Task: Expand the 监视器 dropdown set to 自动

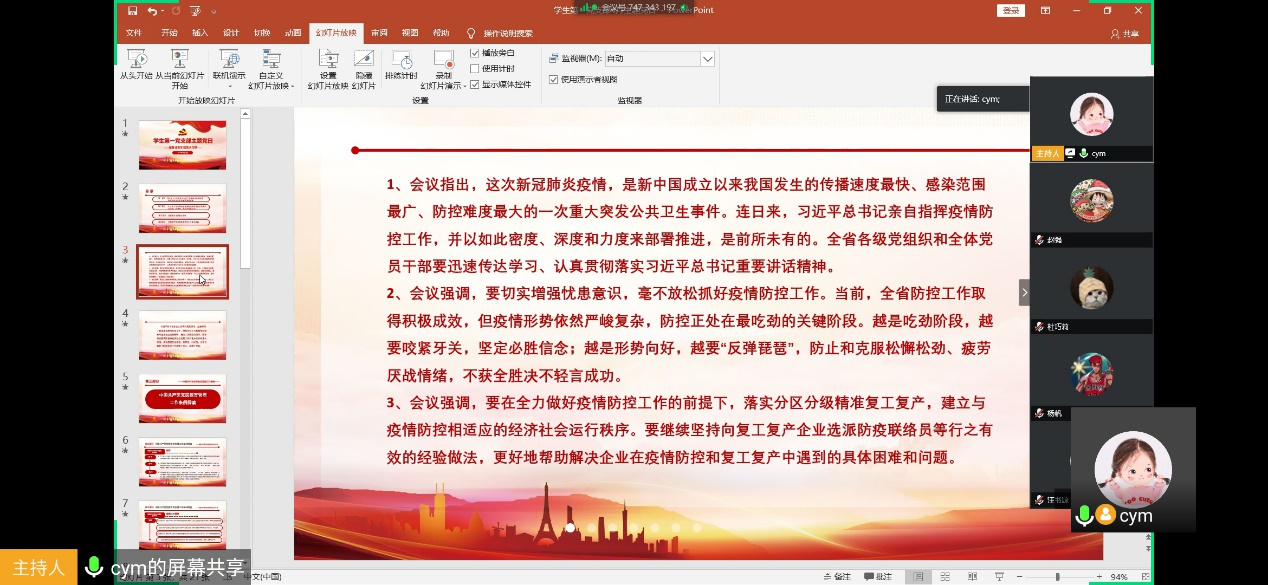Action: pyautogui.click(x=707, y=59)
